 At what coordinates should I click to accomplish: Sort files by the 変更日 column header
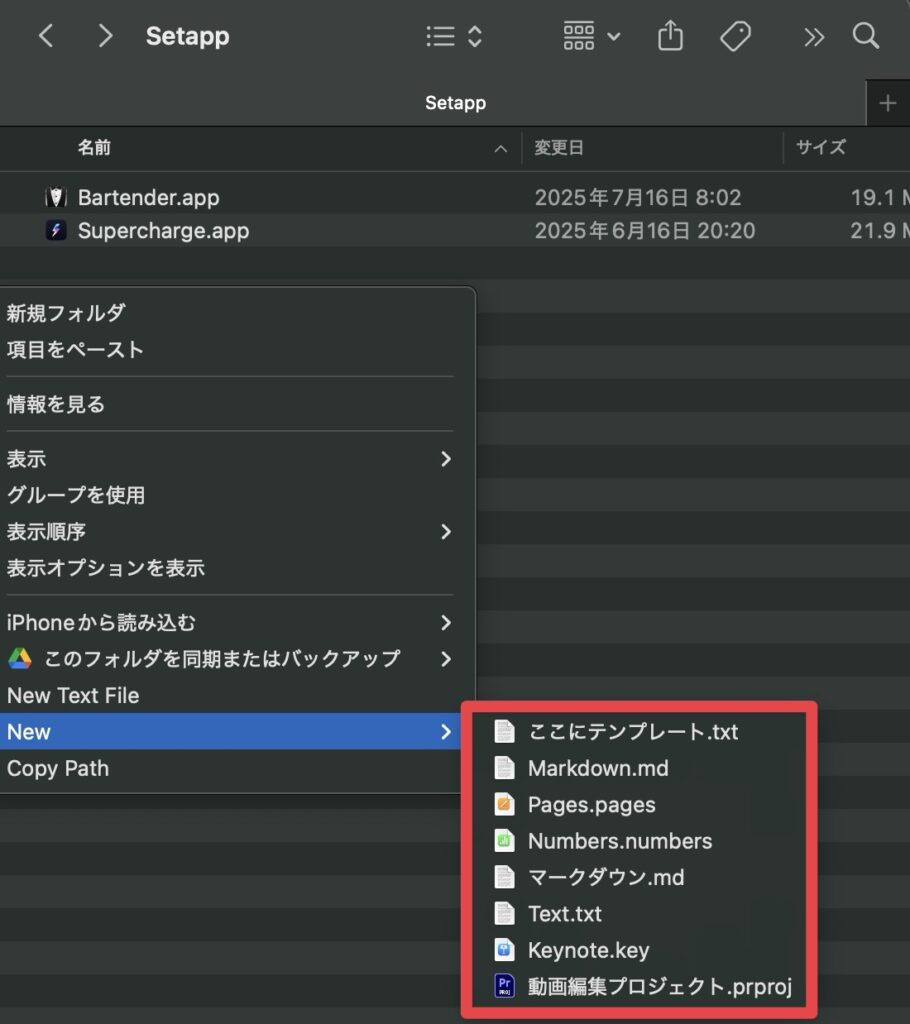click(x=559, y=148)
